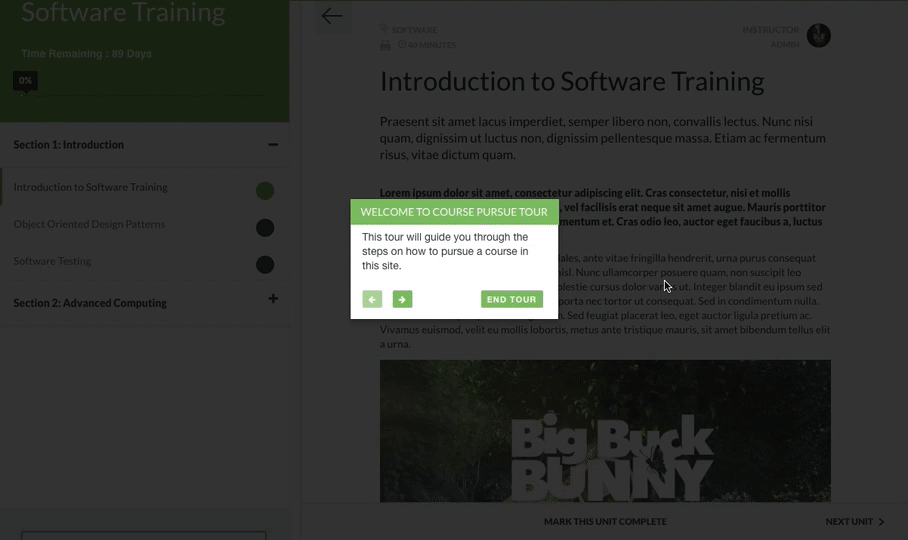Screen dimensions: 908x540
Task: Go to Next Unit
Action: click(855, 521)
